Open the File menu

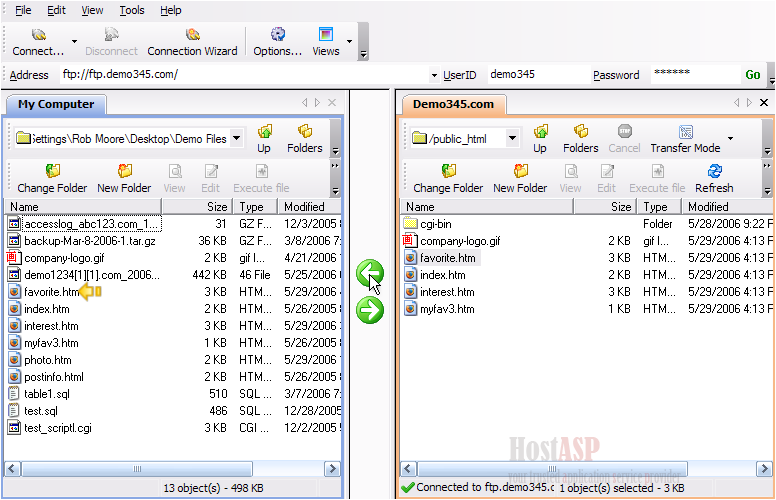tap(23, 10)
